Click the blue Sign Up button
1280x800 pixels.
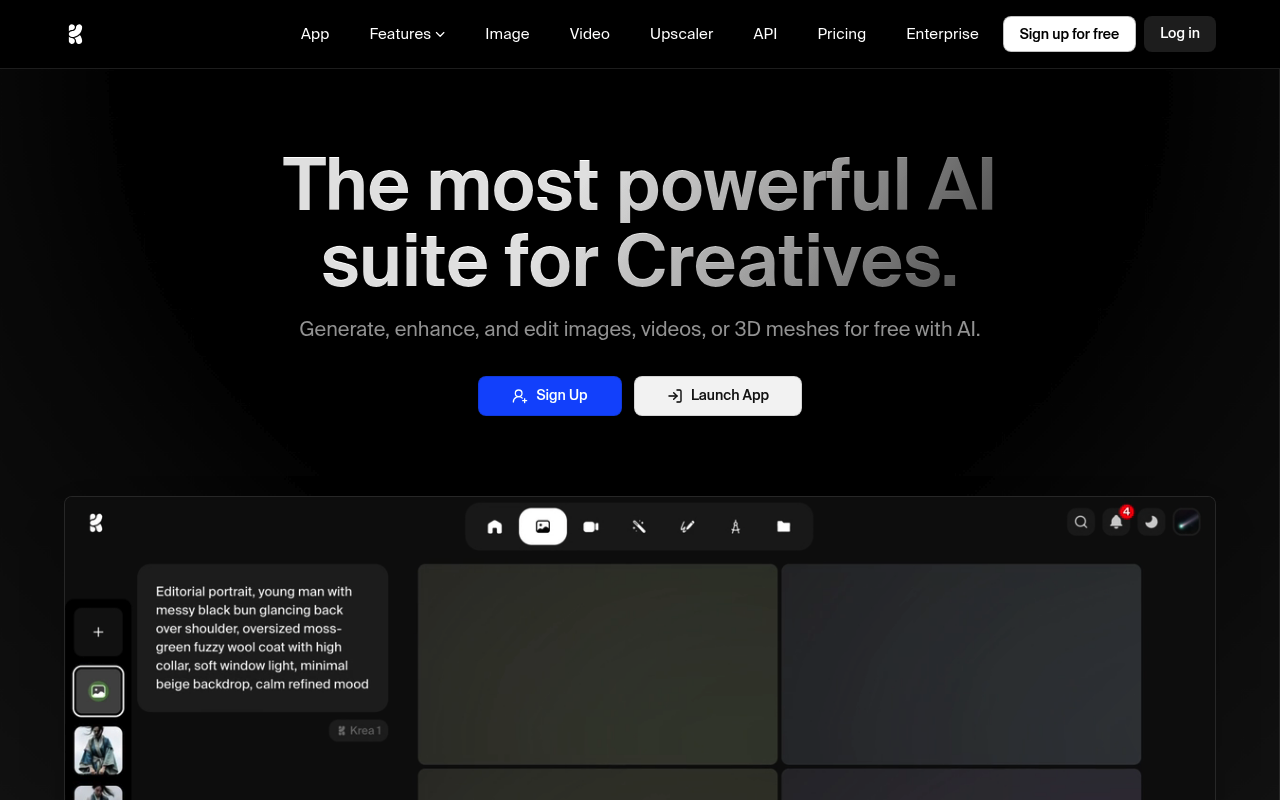click(550, 396)
